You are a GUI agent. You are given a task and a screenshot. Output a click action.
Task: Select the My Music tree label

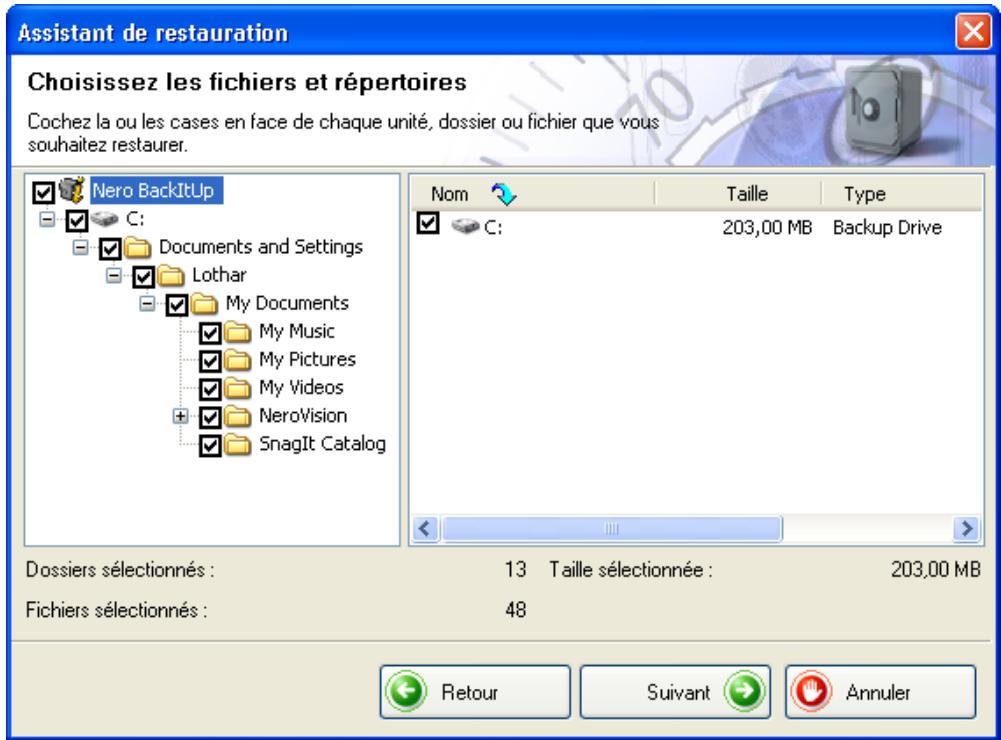click(297, 331)
